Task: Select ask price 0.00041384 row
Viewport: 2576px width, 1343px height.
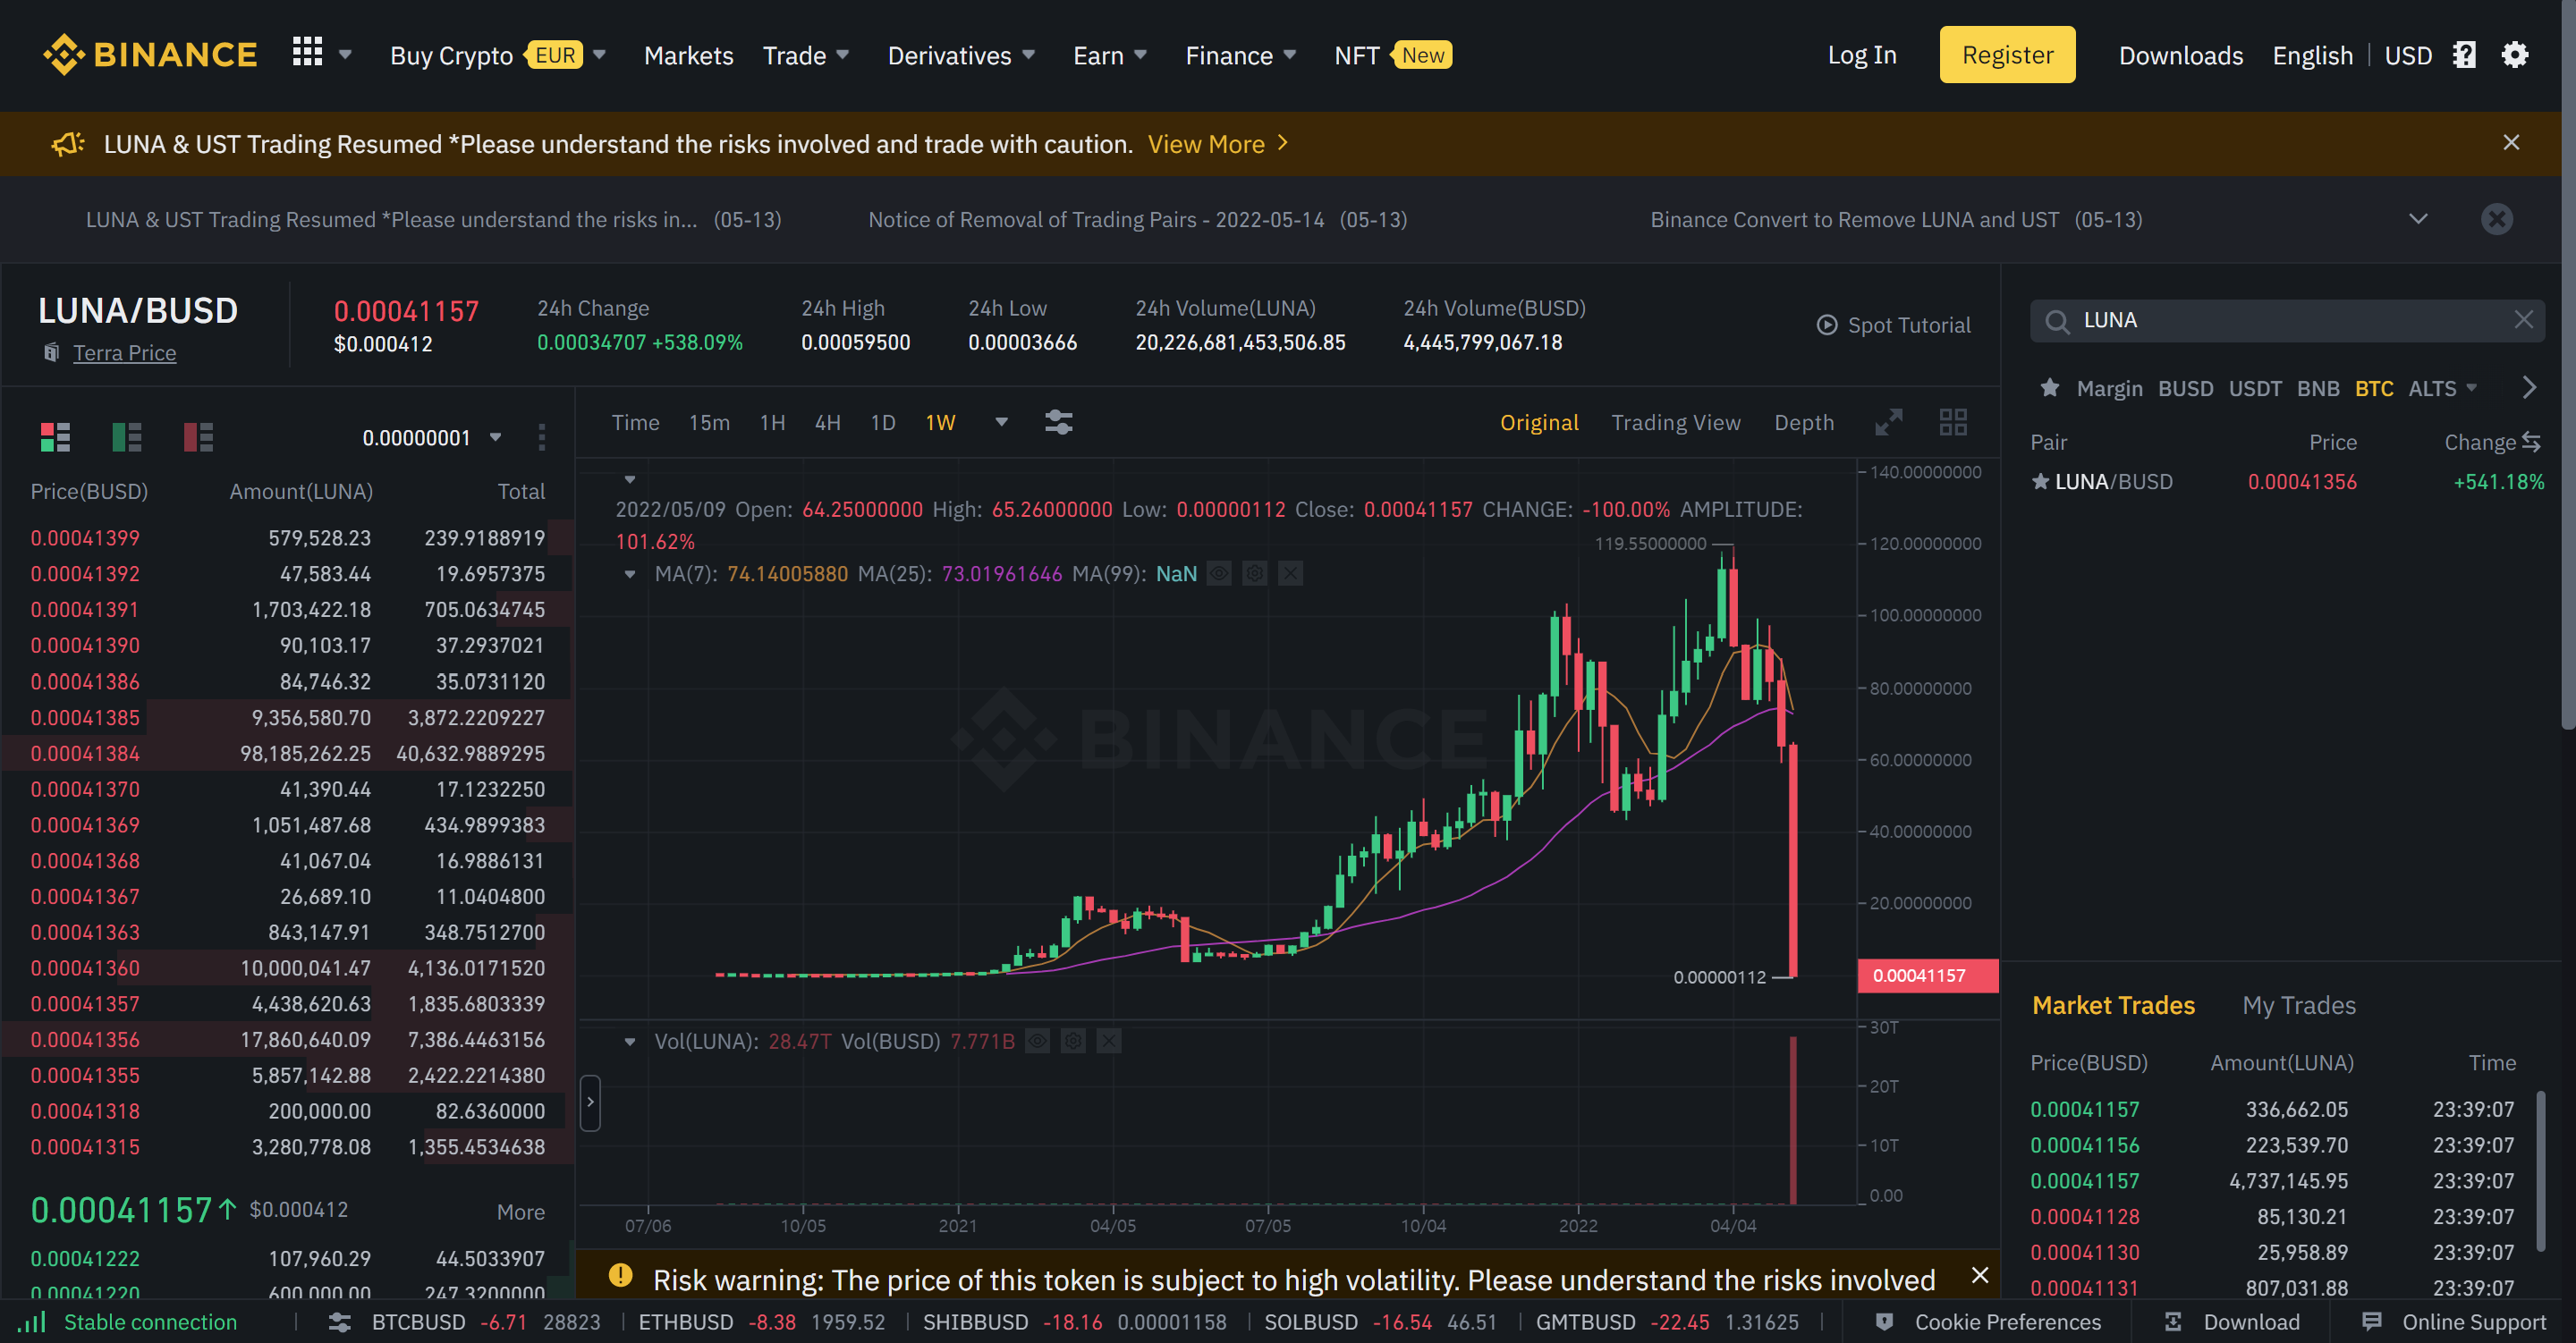Action: coord(288,753)
